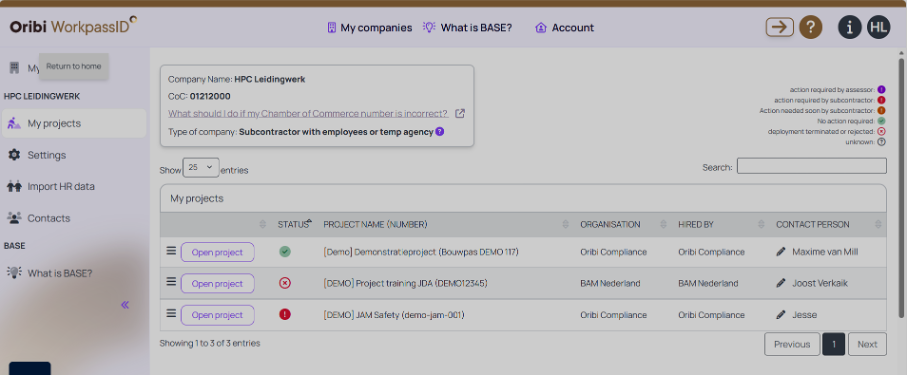This screenshot has height=376, width=908.
Task: Open project for JAM Safety row
Action: [x=218, y=315]
